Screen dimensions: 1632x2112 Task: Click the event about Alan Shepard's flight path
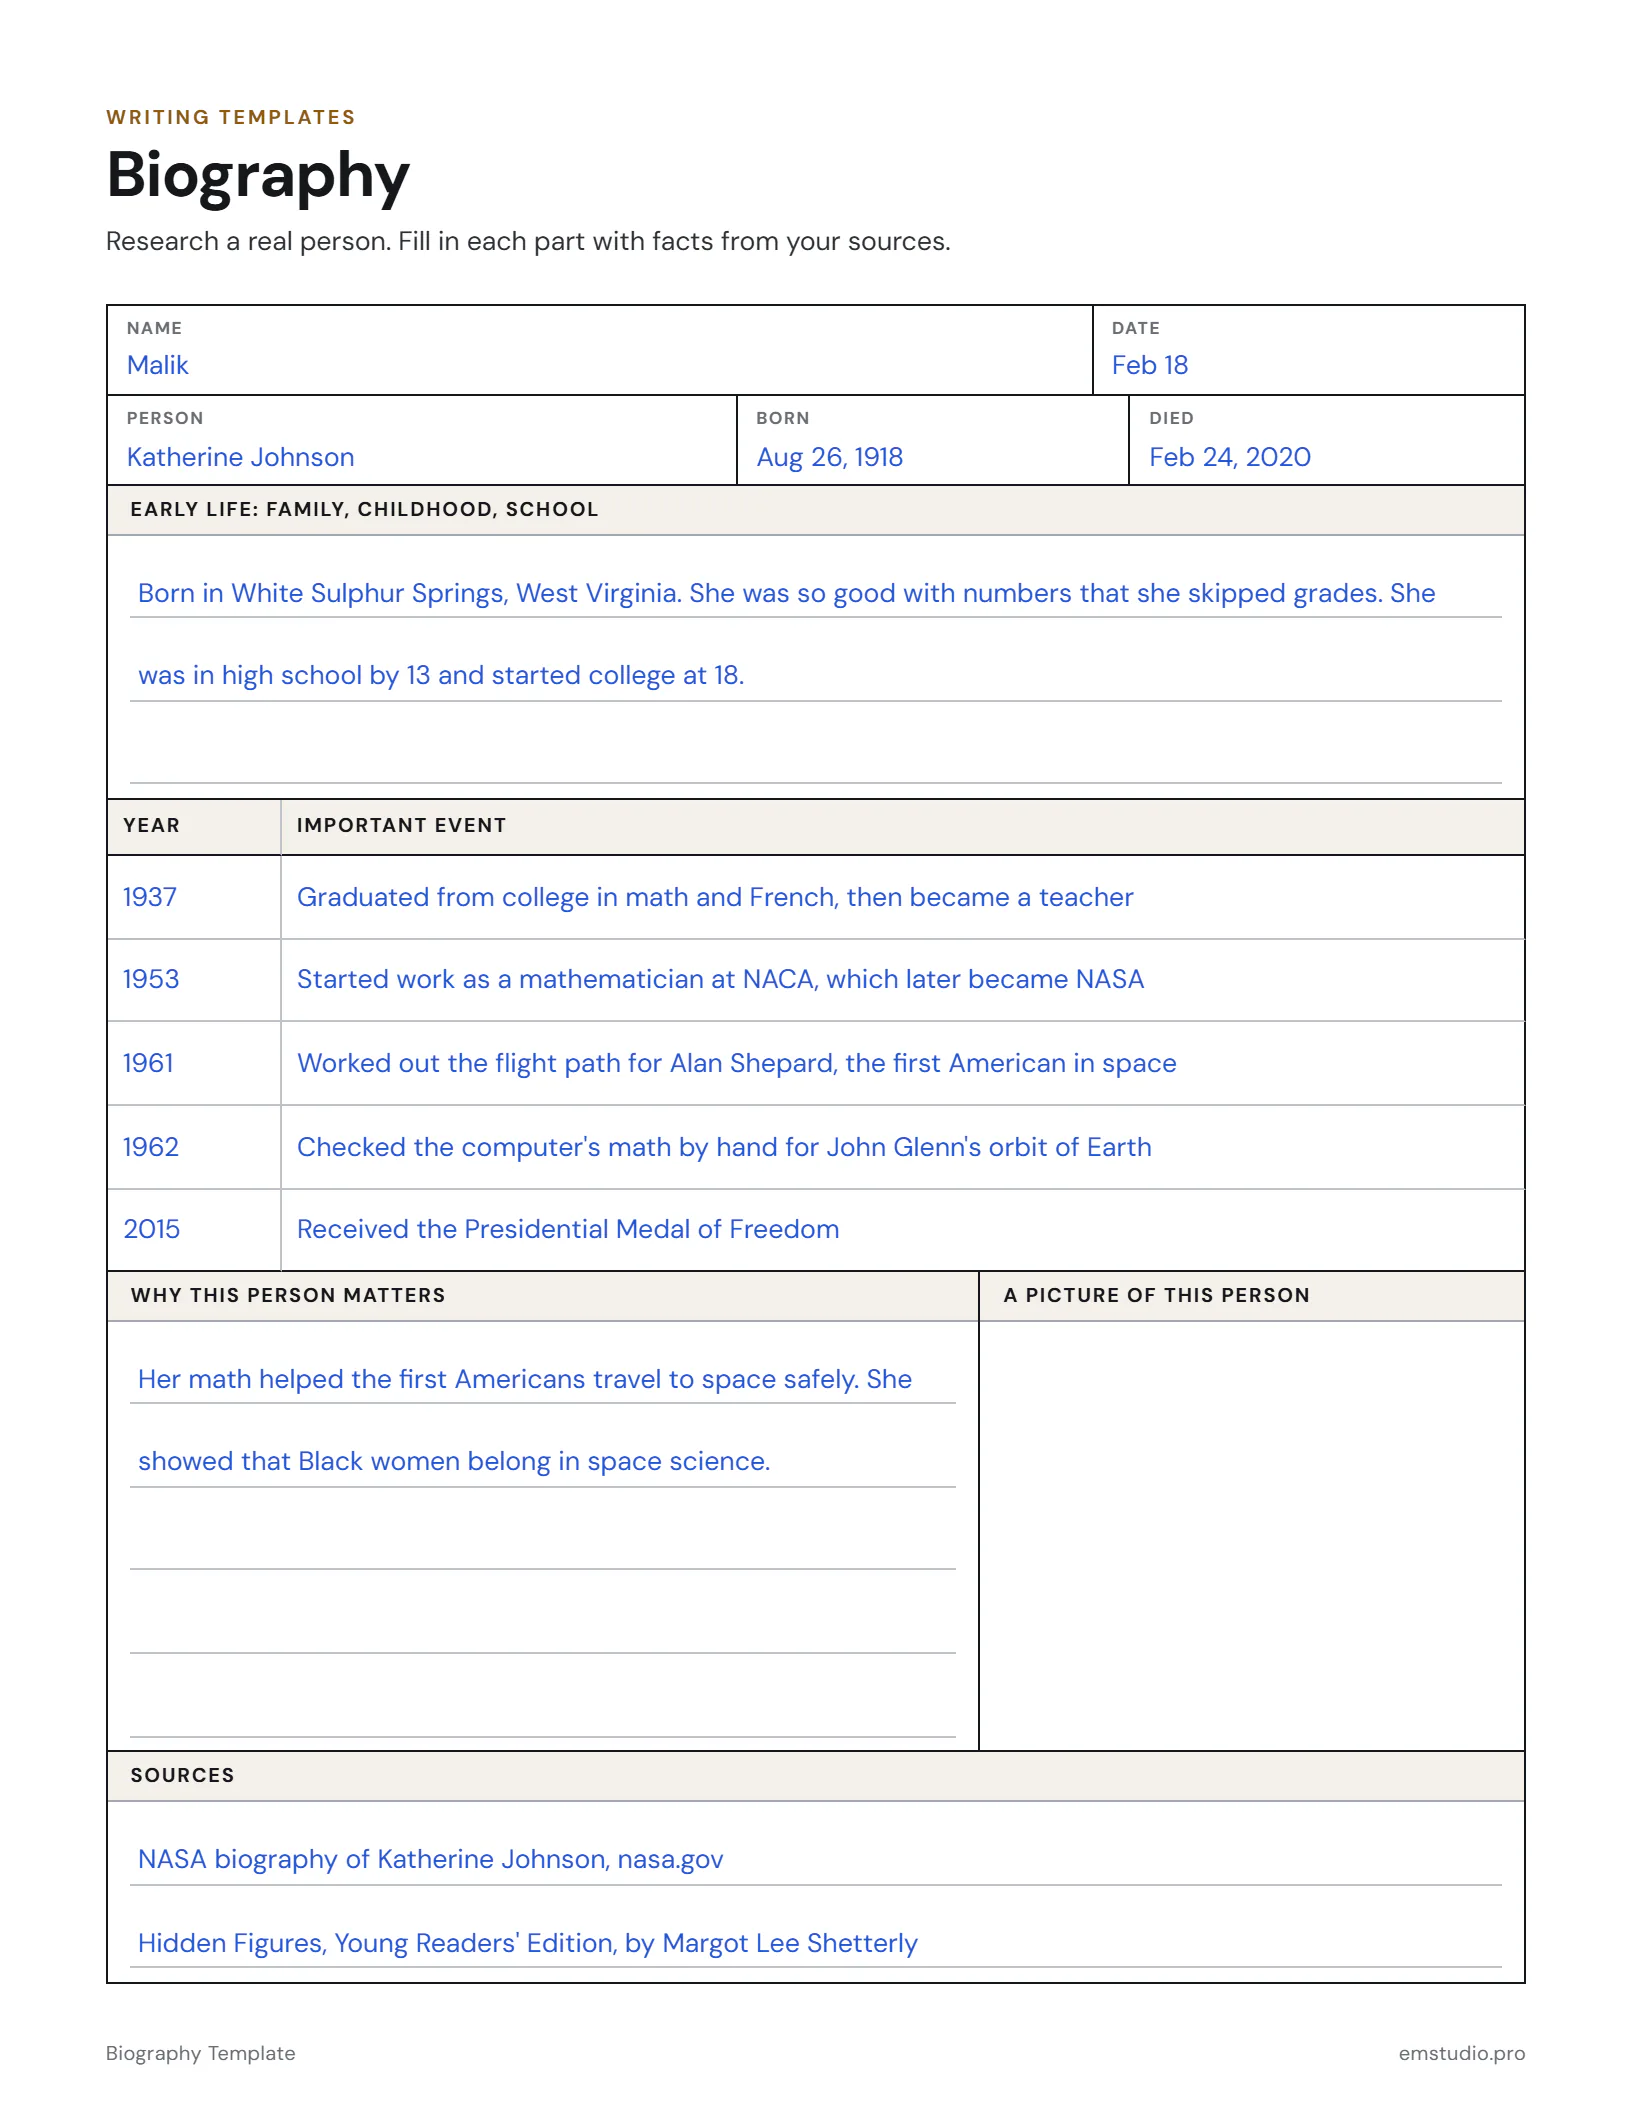736,1063
